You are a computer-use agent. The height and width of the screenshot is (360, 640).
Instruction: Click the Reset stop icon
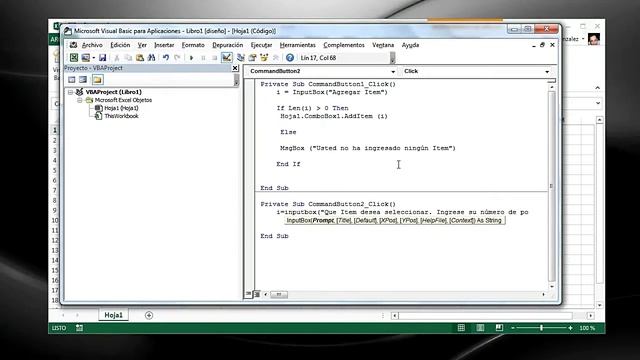click(x=214, y=58)
